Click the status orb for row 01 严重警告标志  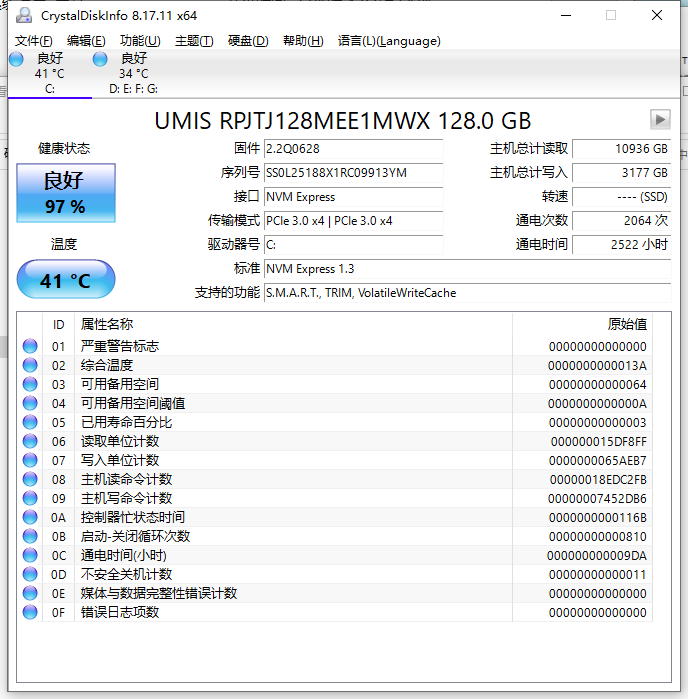[x=30, y=346]
